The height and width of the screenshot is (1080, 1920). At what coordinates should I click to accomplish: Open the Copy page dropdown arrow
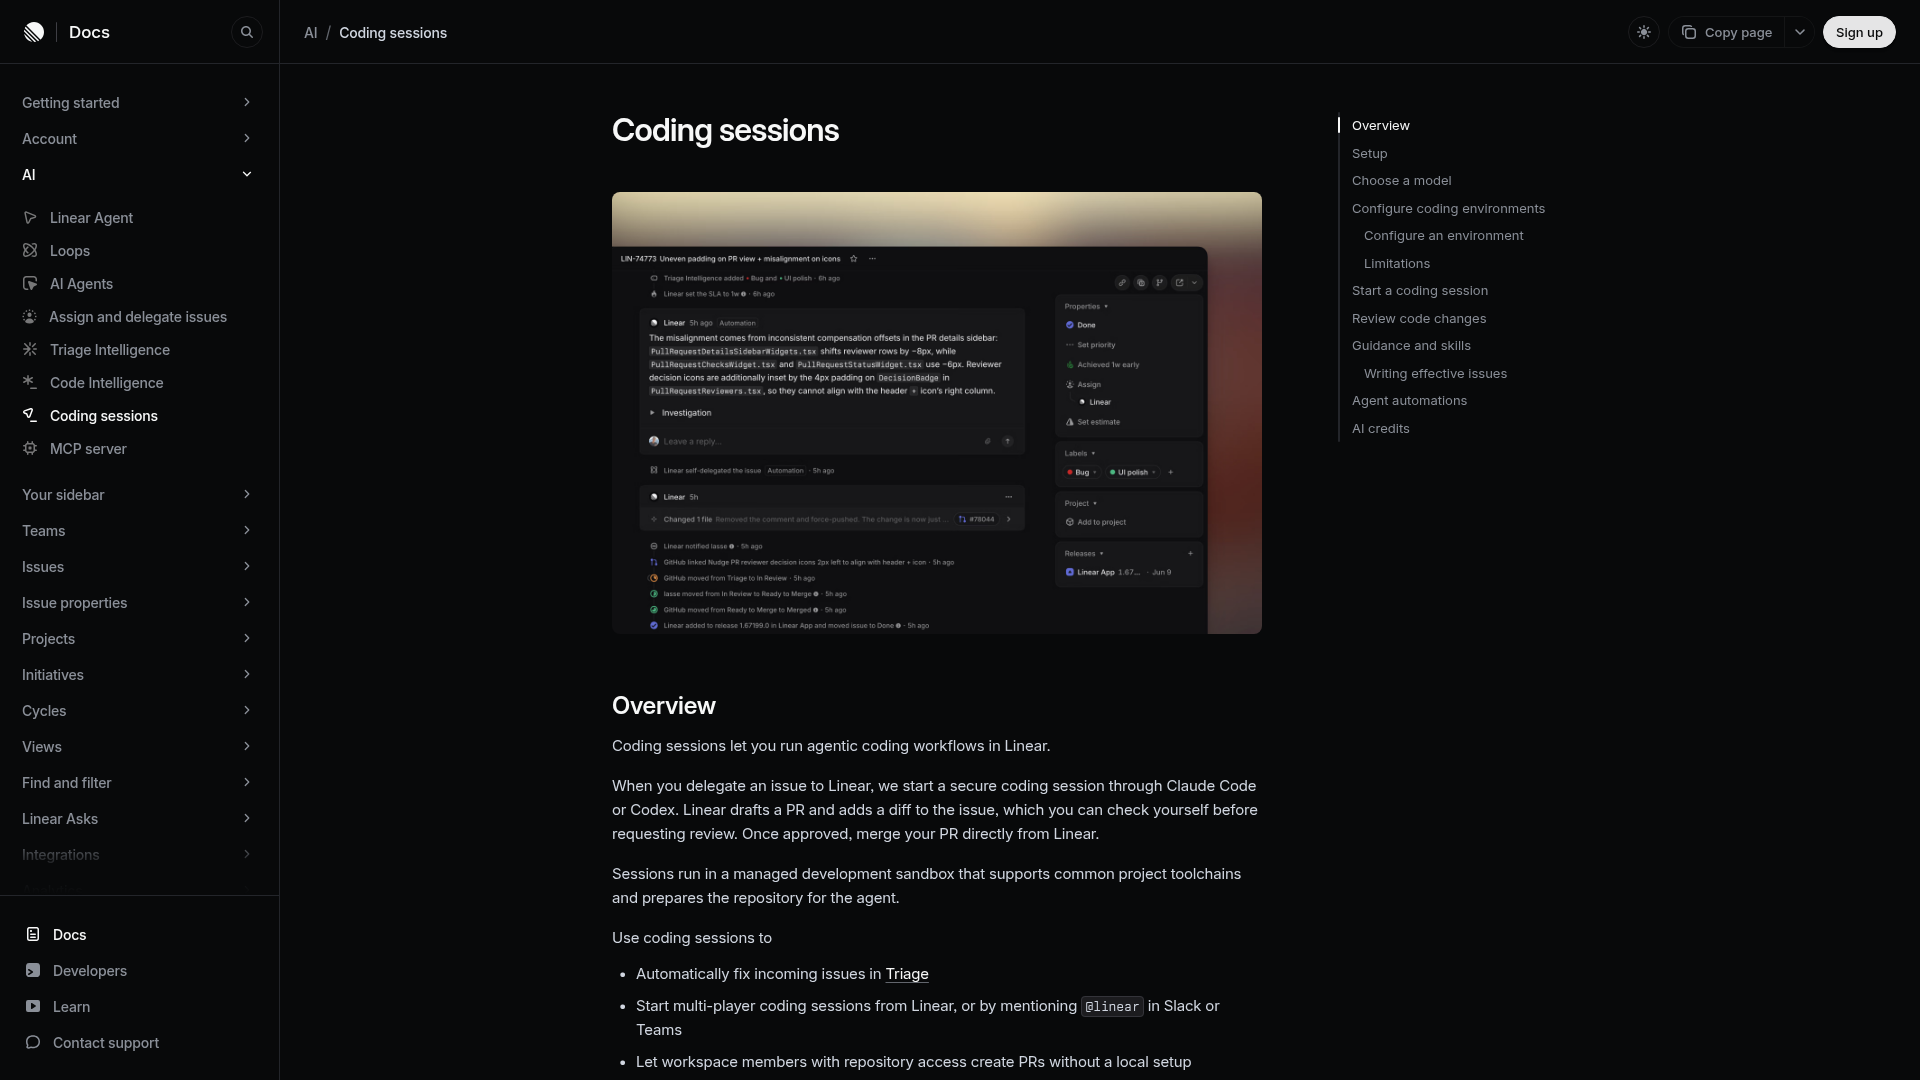[1800, 32]
